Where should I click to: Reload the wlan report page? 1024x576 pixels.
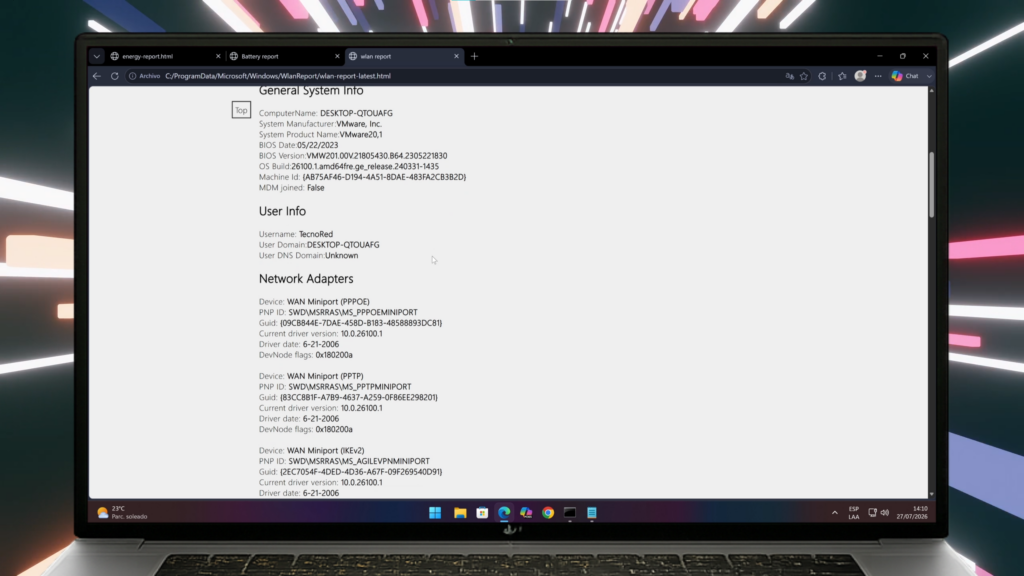114,76
